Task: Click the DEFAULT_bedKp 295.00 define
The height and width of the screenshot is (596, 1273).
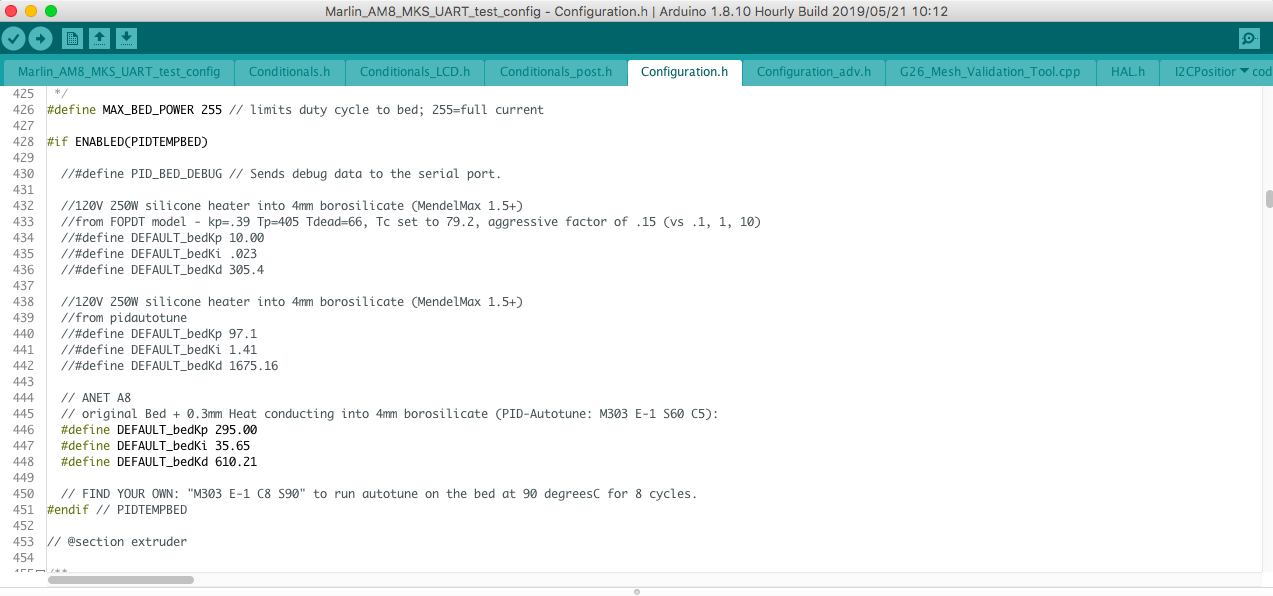Action: click(159, 430)
